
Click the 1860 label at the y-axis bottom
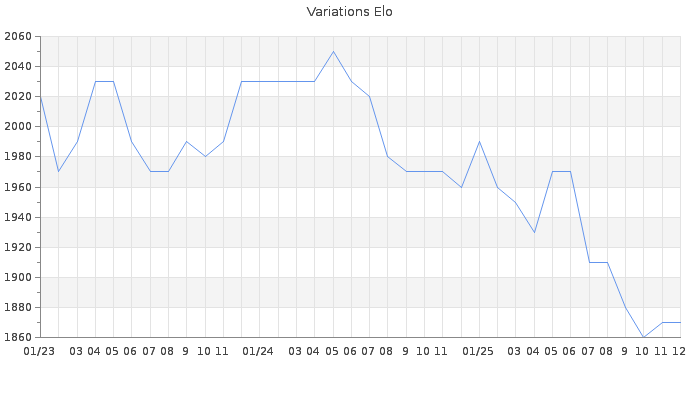click(18, 337)
